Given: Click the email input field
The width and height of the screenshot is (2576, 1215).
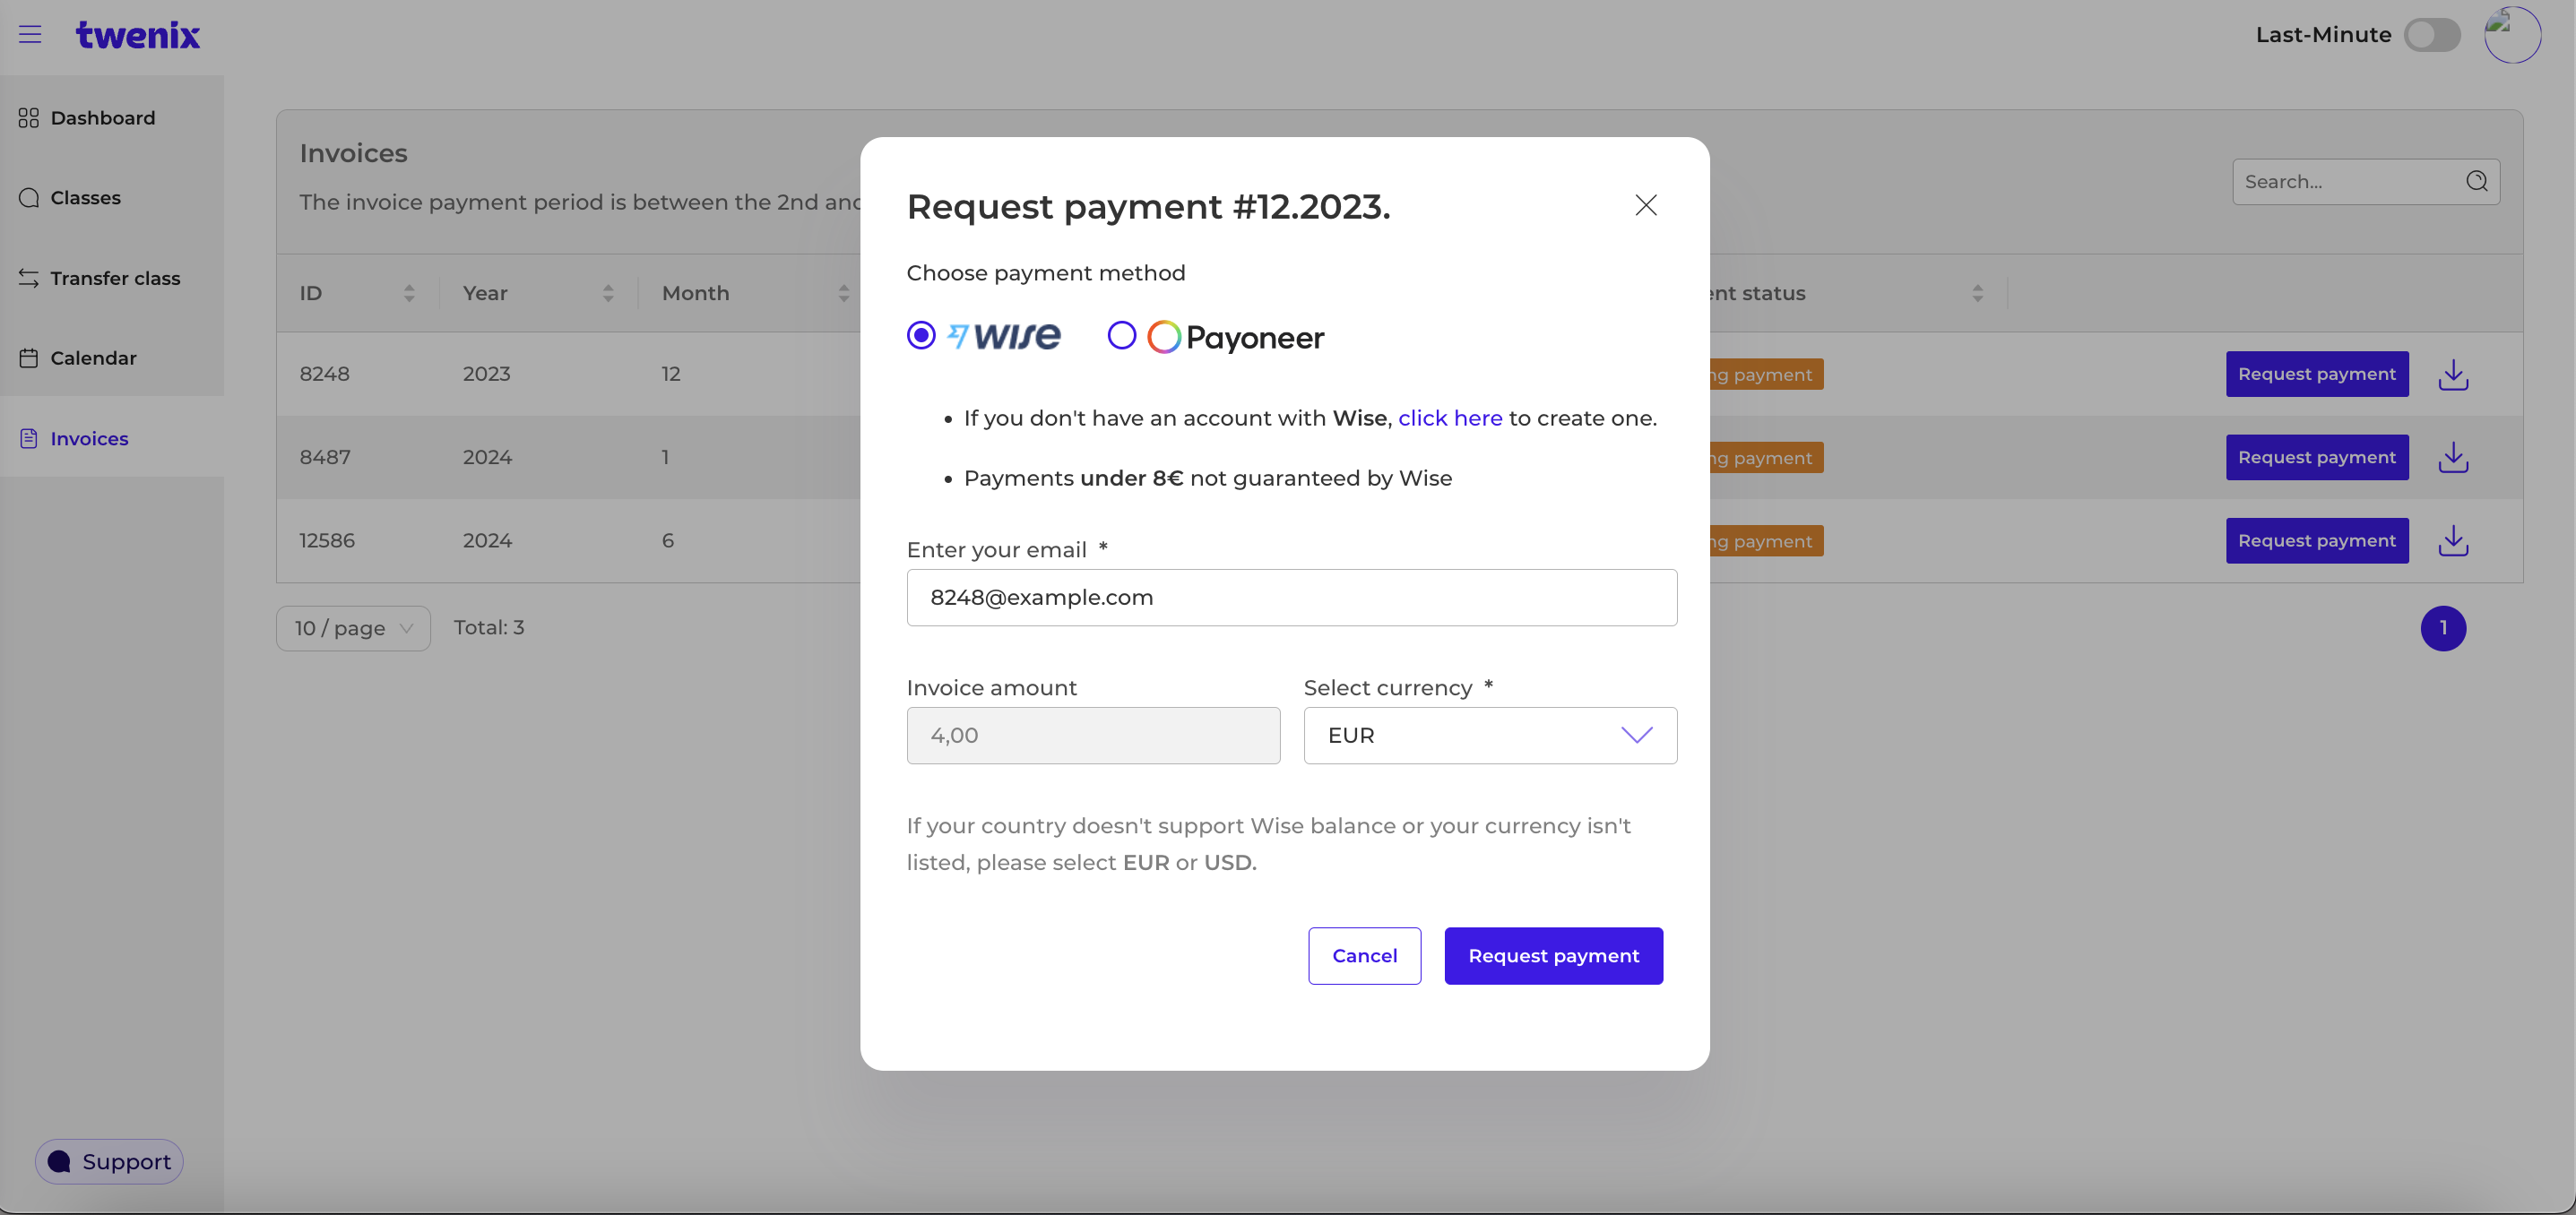Looking at the screenshot, I should (1291, 597).
